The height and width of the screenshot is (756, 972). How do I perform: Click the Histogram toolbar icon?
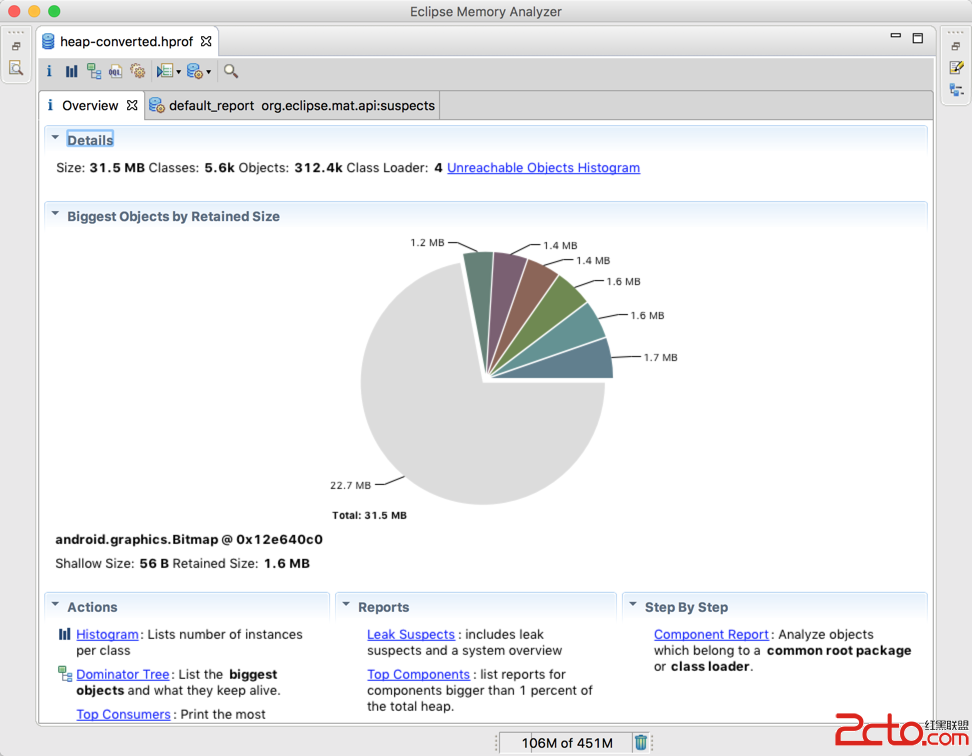tap(71, 71)
